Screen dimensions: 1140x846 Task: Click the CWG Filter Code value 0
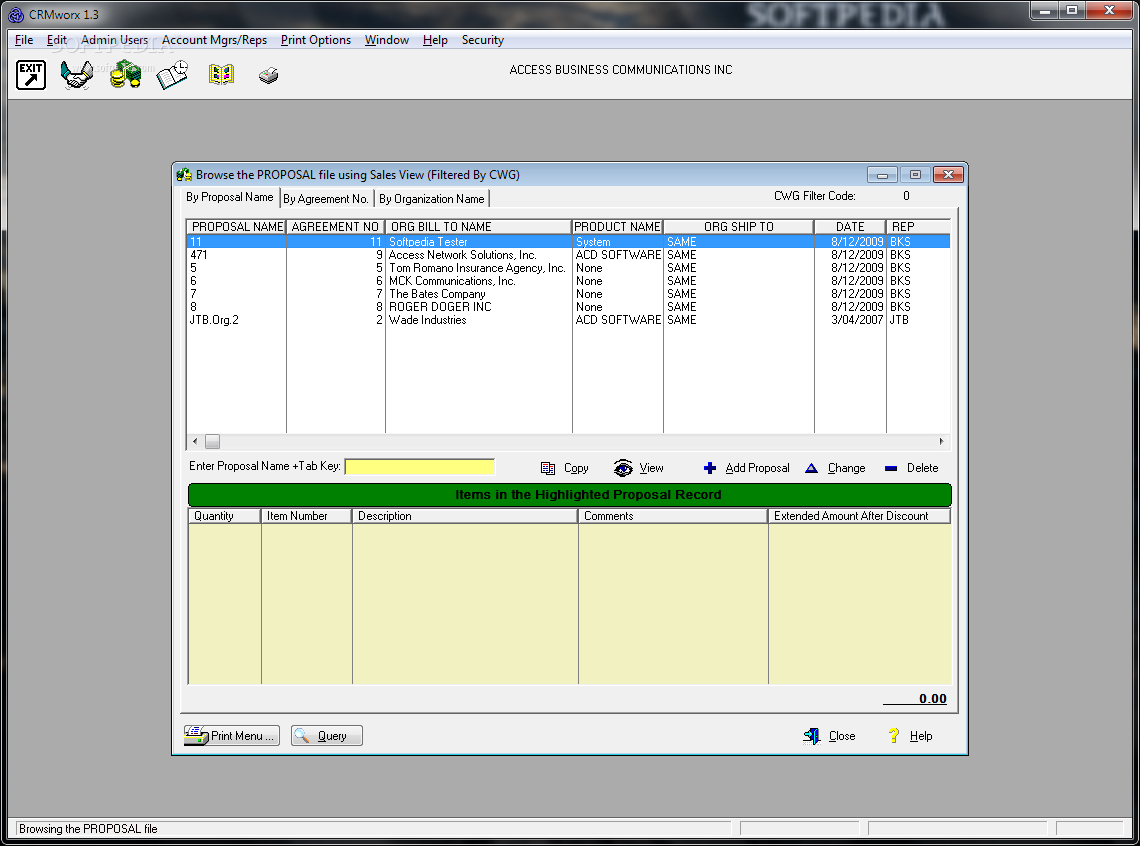907,196
